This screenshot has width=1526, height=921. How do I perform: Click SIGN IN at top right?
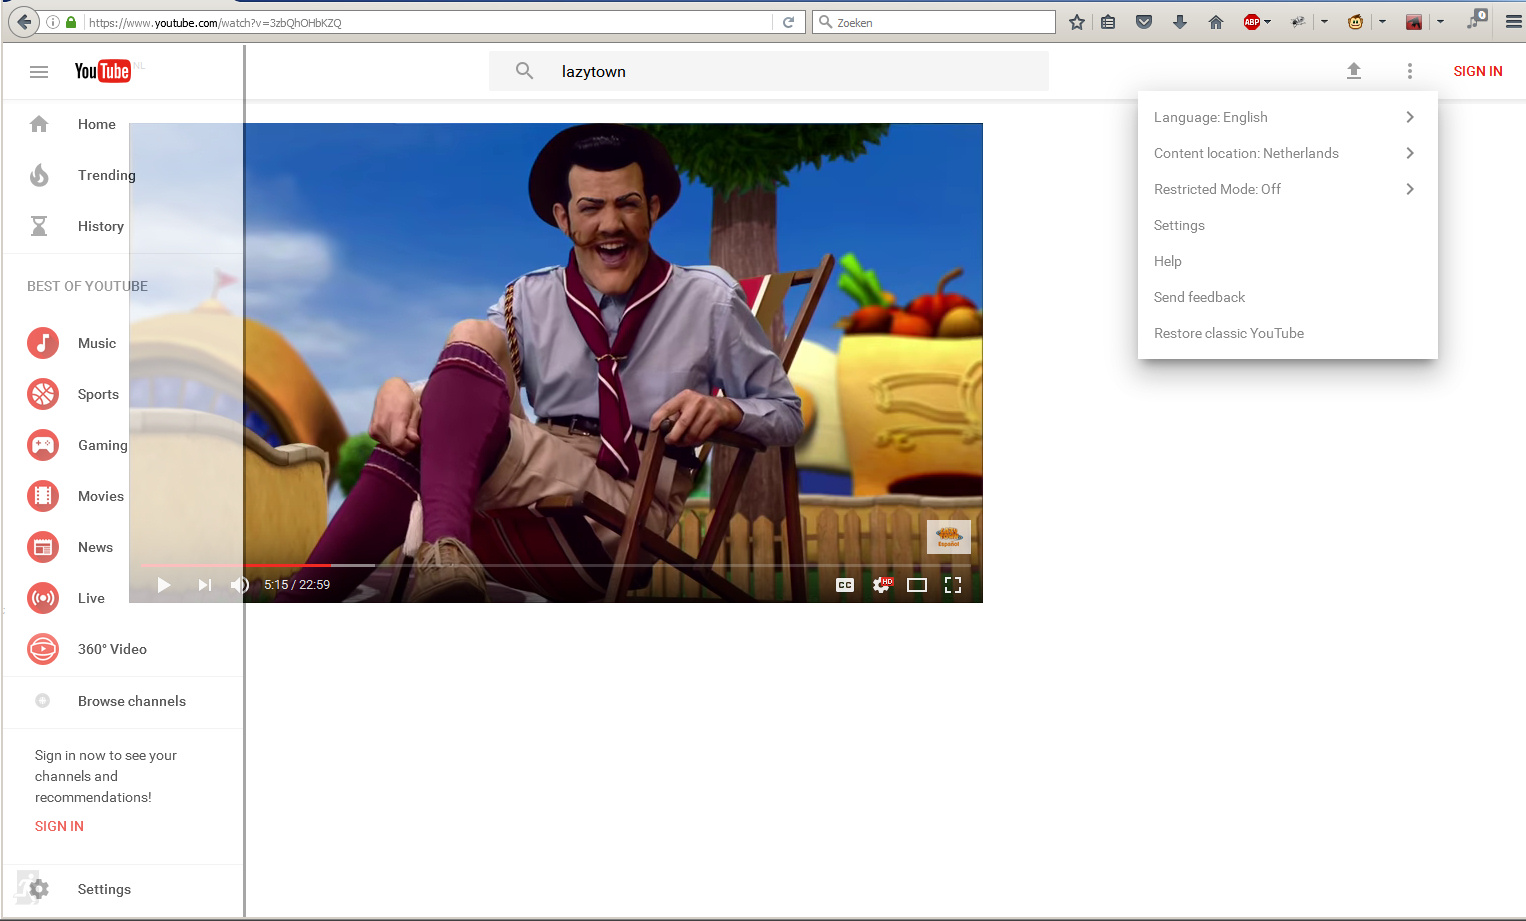(x=1478, y=71)
